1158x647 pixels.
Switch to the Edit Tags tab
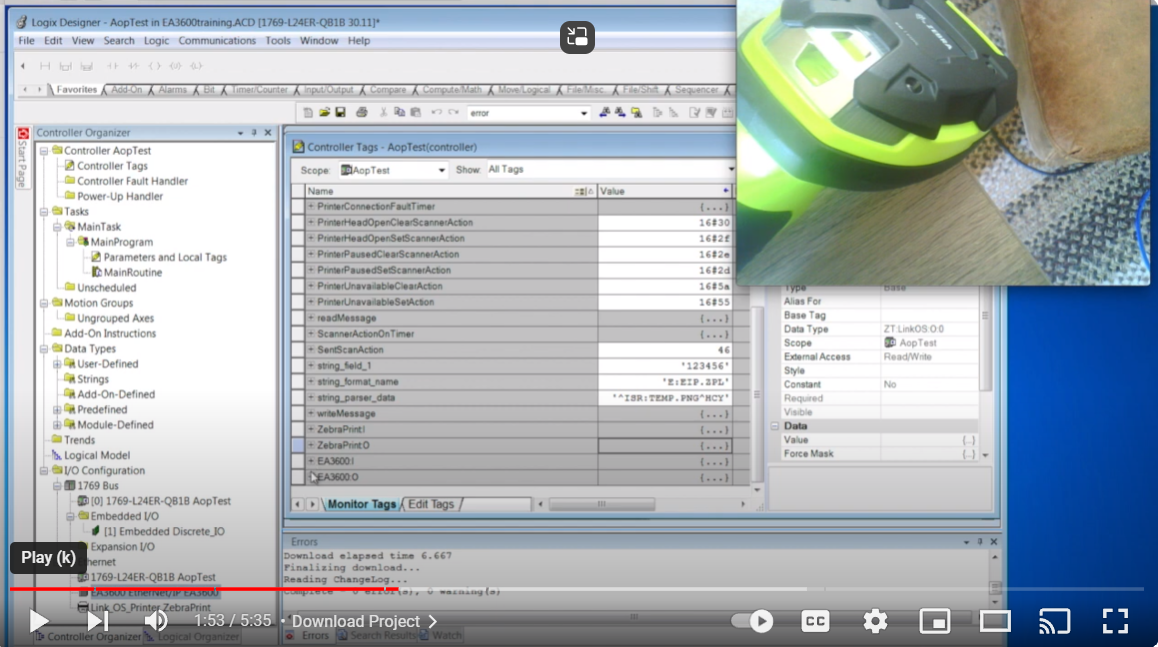tap(431, 504)
